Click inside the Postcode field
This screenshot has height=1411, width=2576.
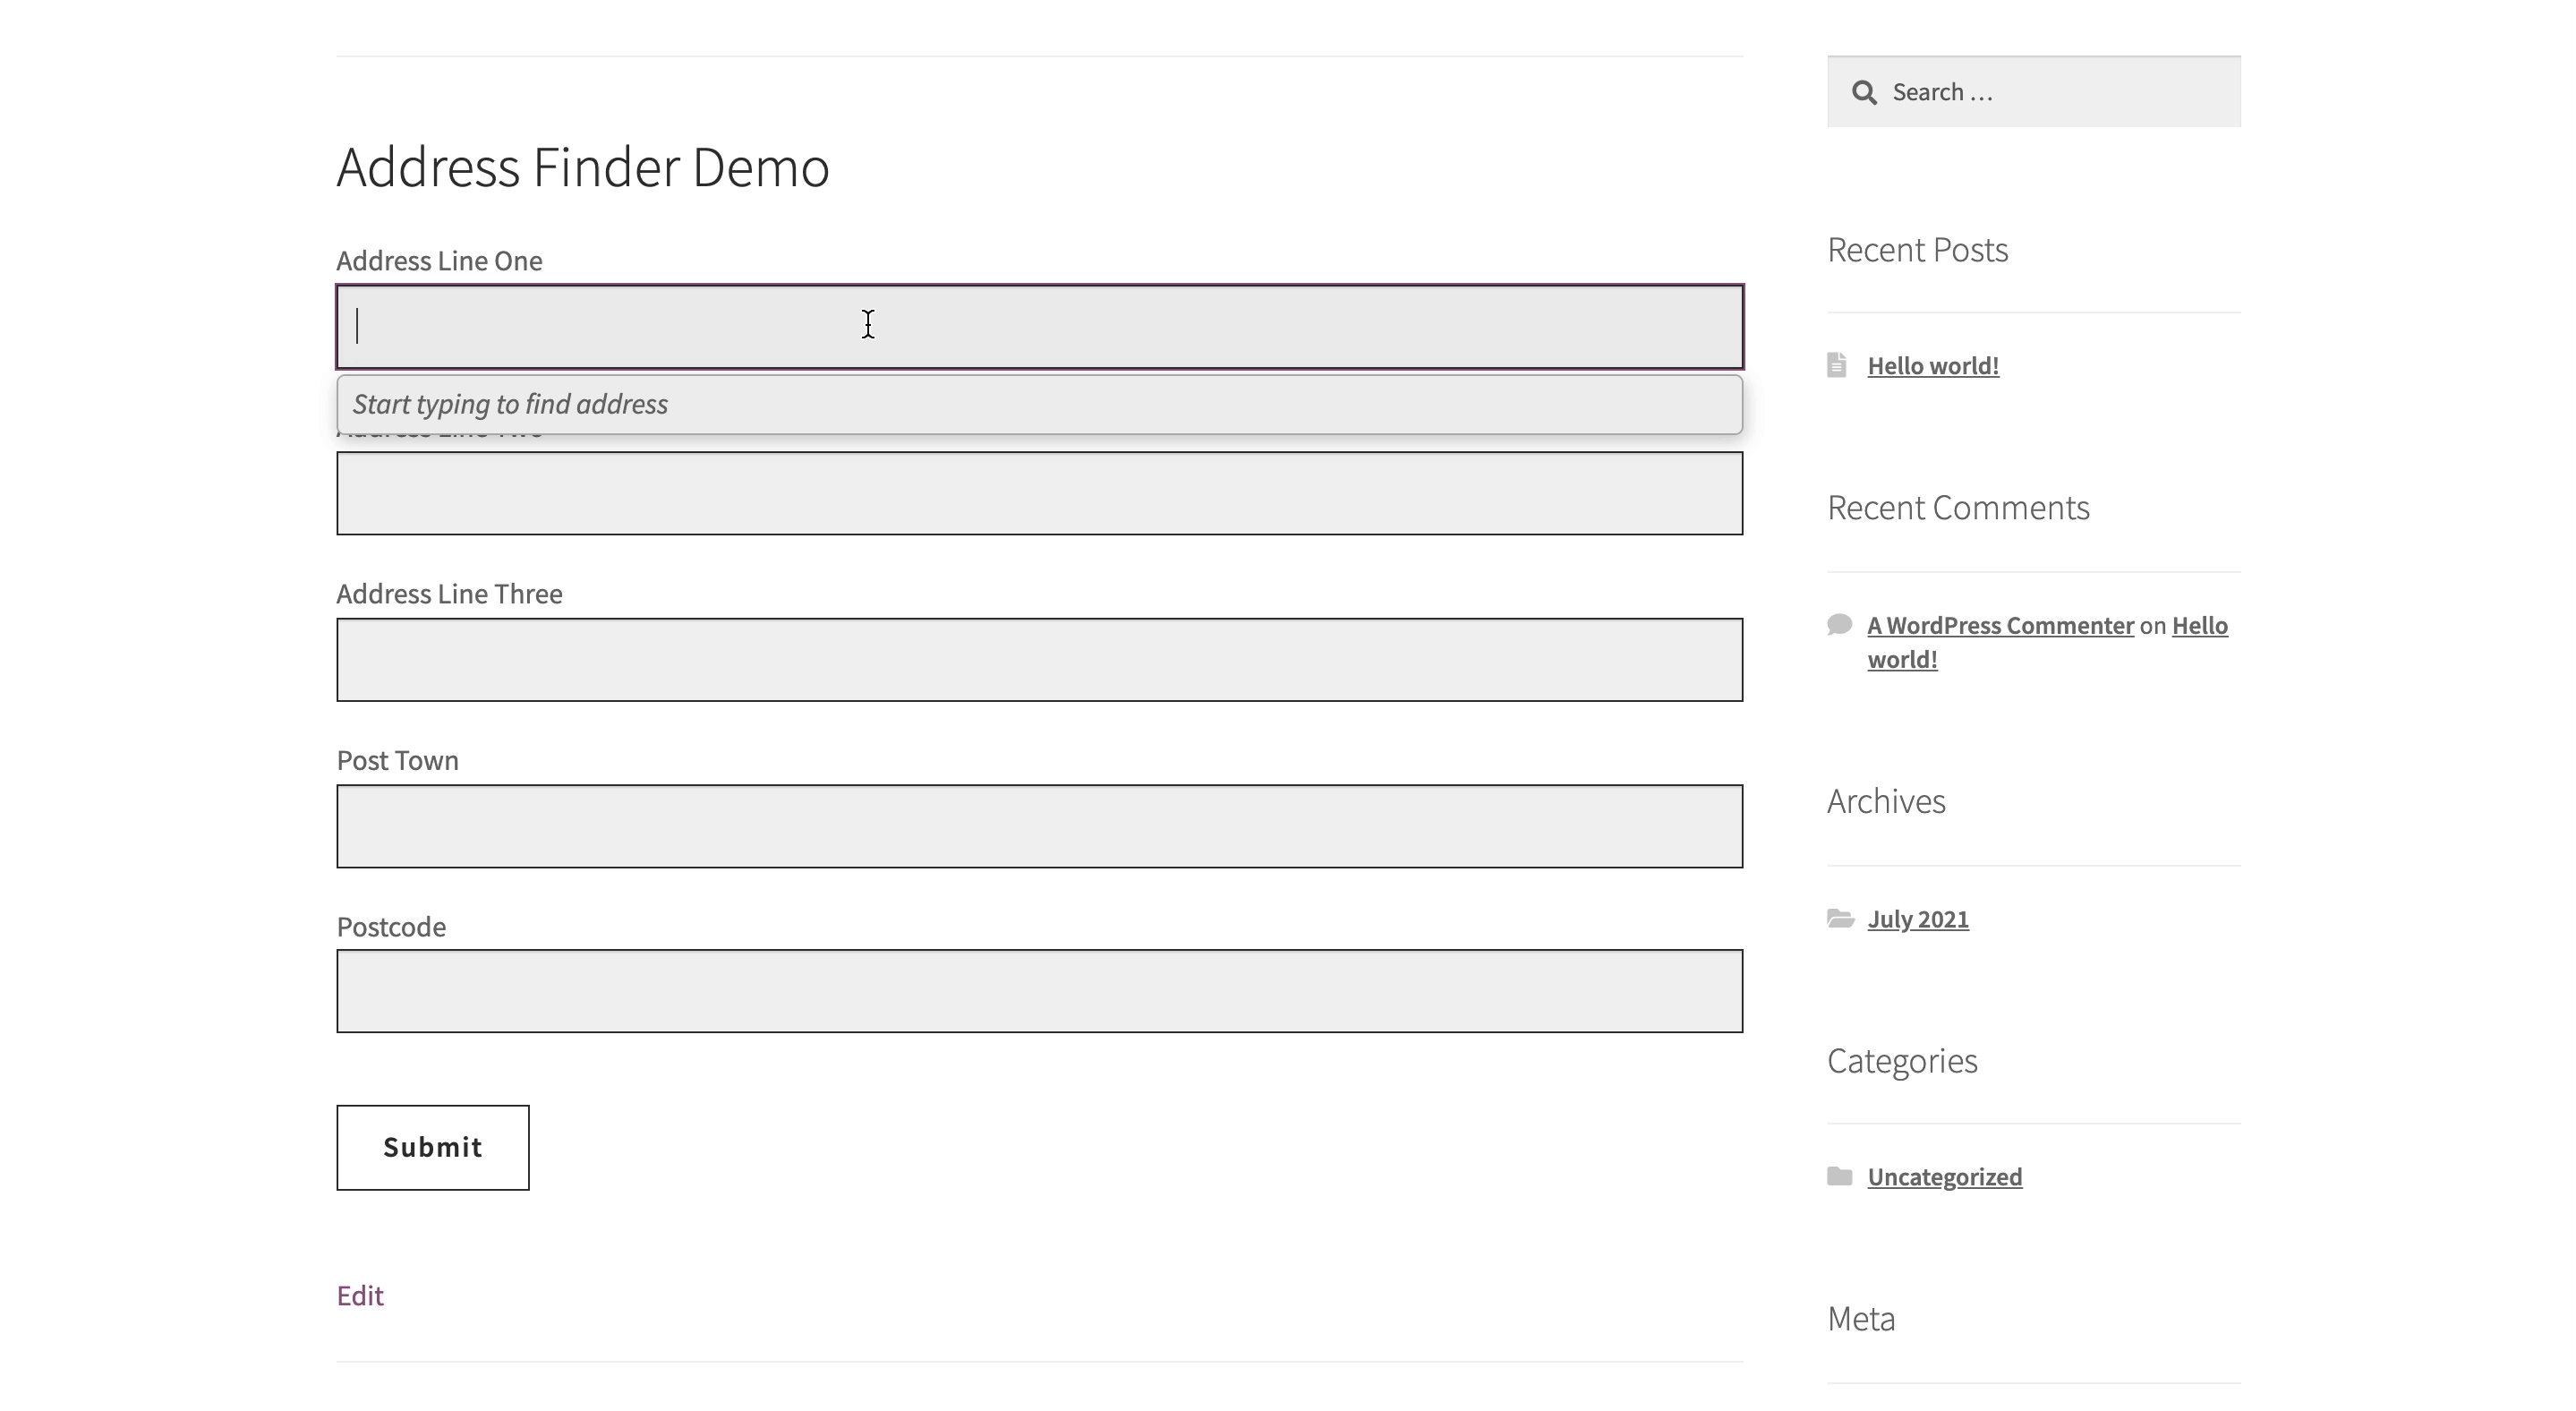click(x=1040, y=990)
